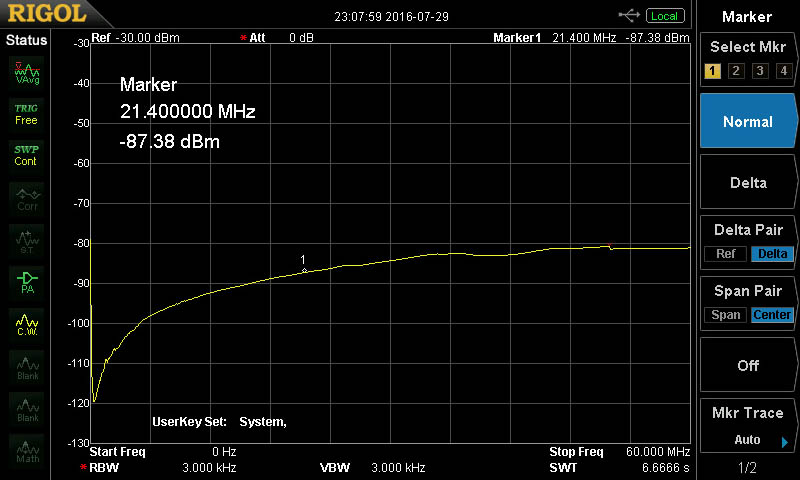Click the SWP Cont sweep status icon
This screenshot has height=480, width=800.
tap(27, 155)
